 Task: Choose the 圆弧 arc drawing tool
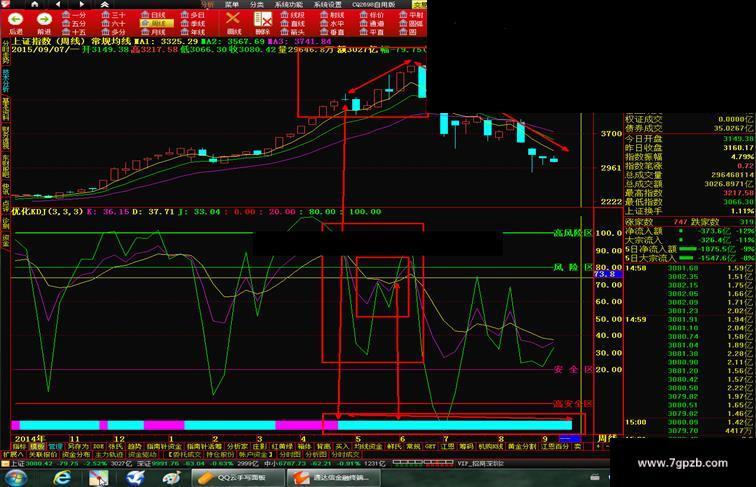(411, 24)
